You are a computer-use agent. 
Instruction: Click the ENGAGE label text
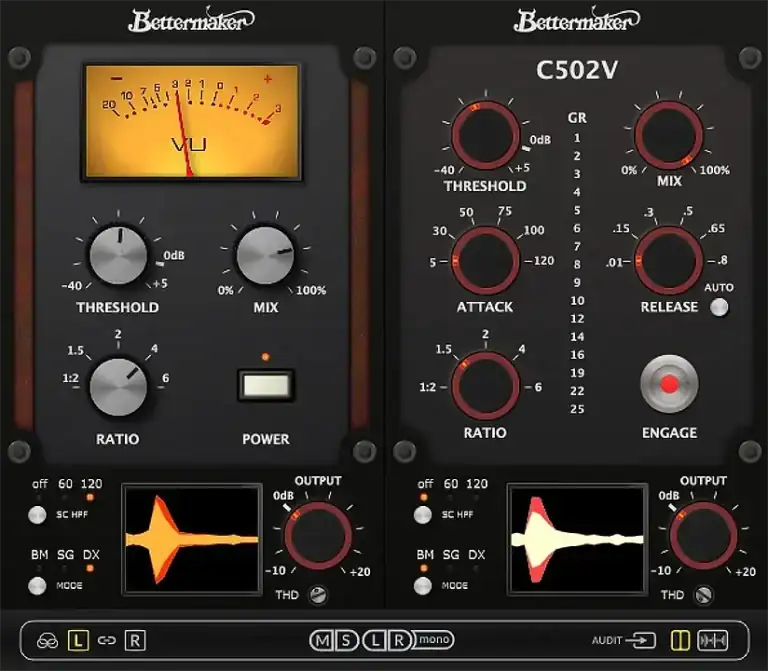tap(669, 433)
